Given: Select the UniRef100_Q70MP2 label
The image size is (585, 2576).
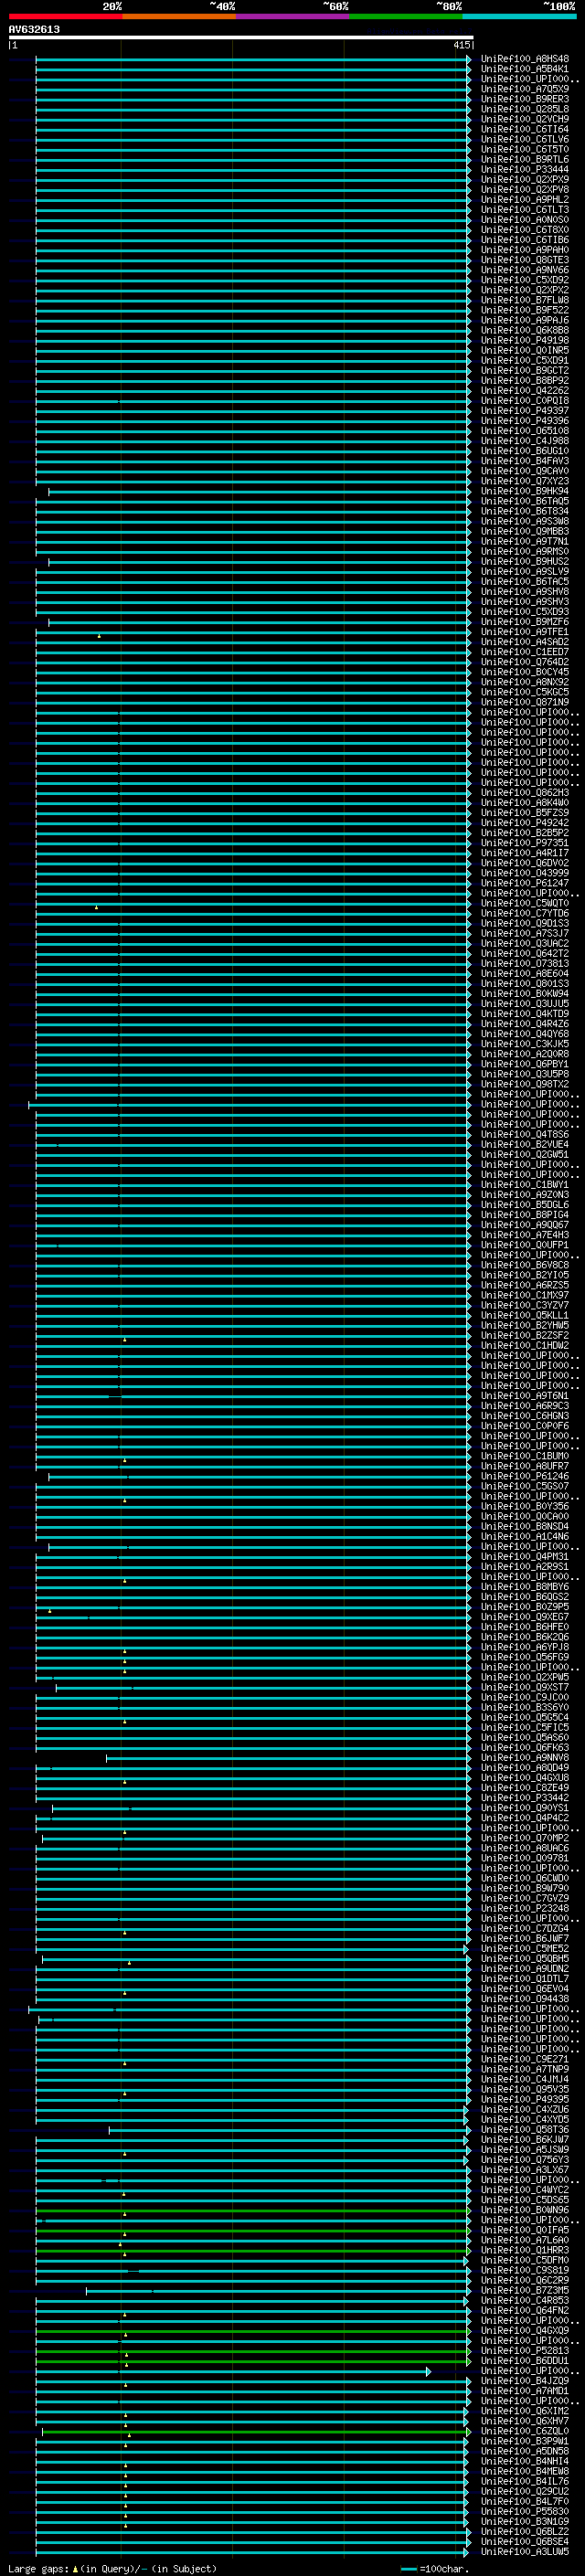Looking at the screenshot, I should point(525,1838).
